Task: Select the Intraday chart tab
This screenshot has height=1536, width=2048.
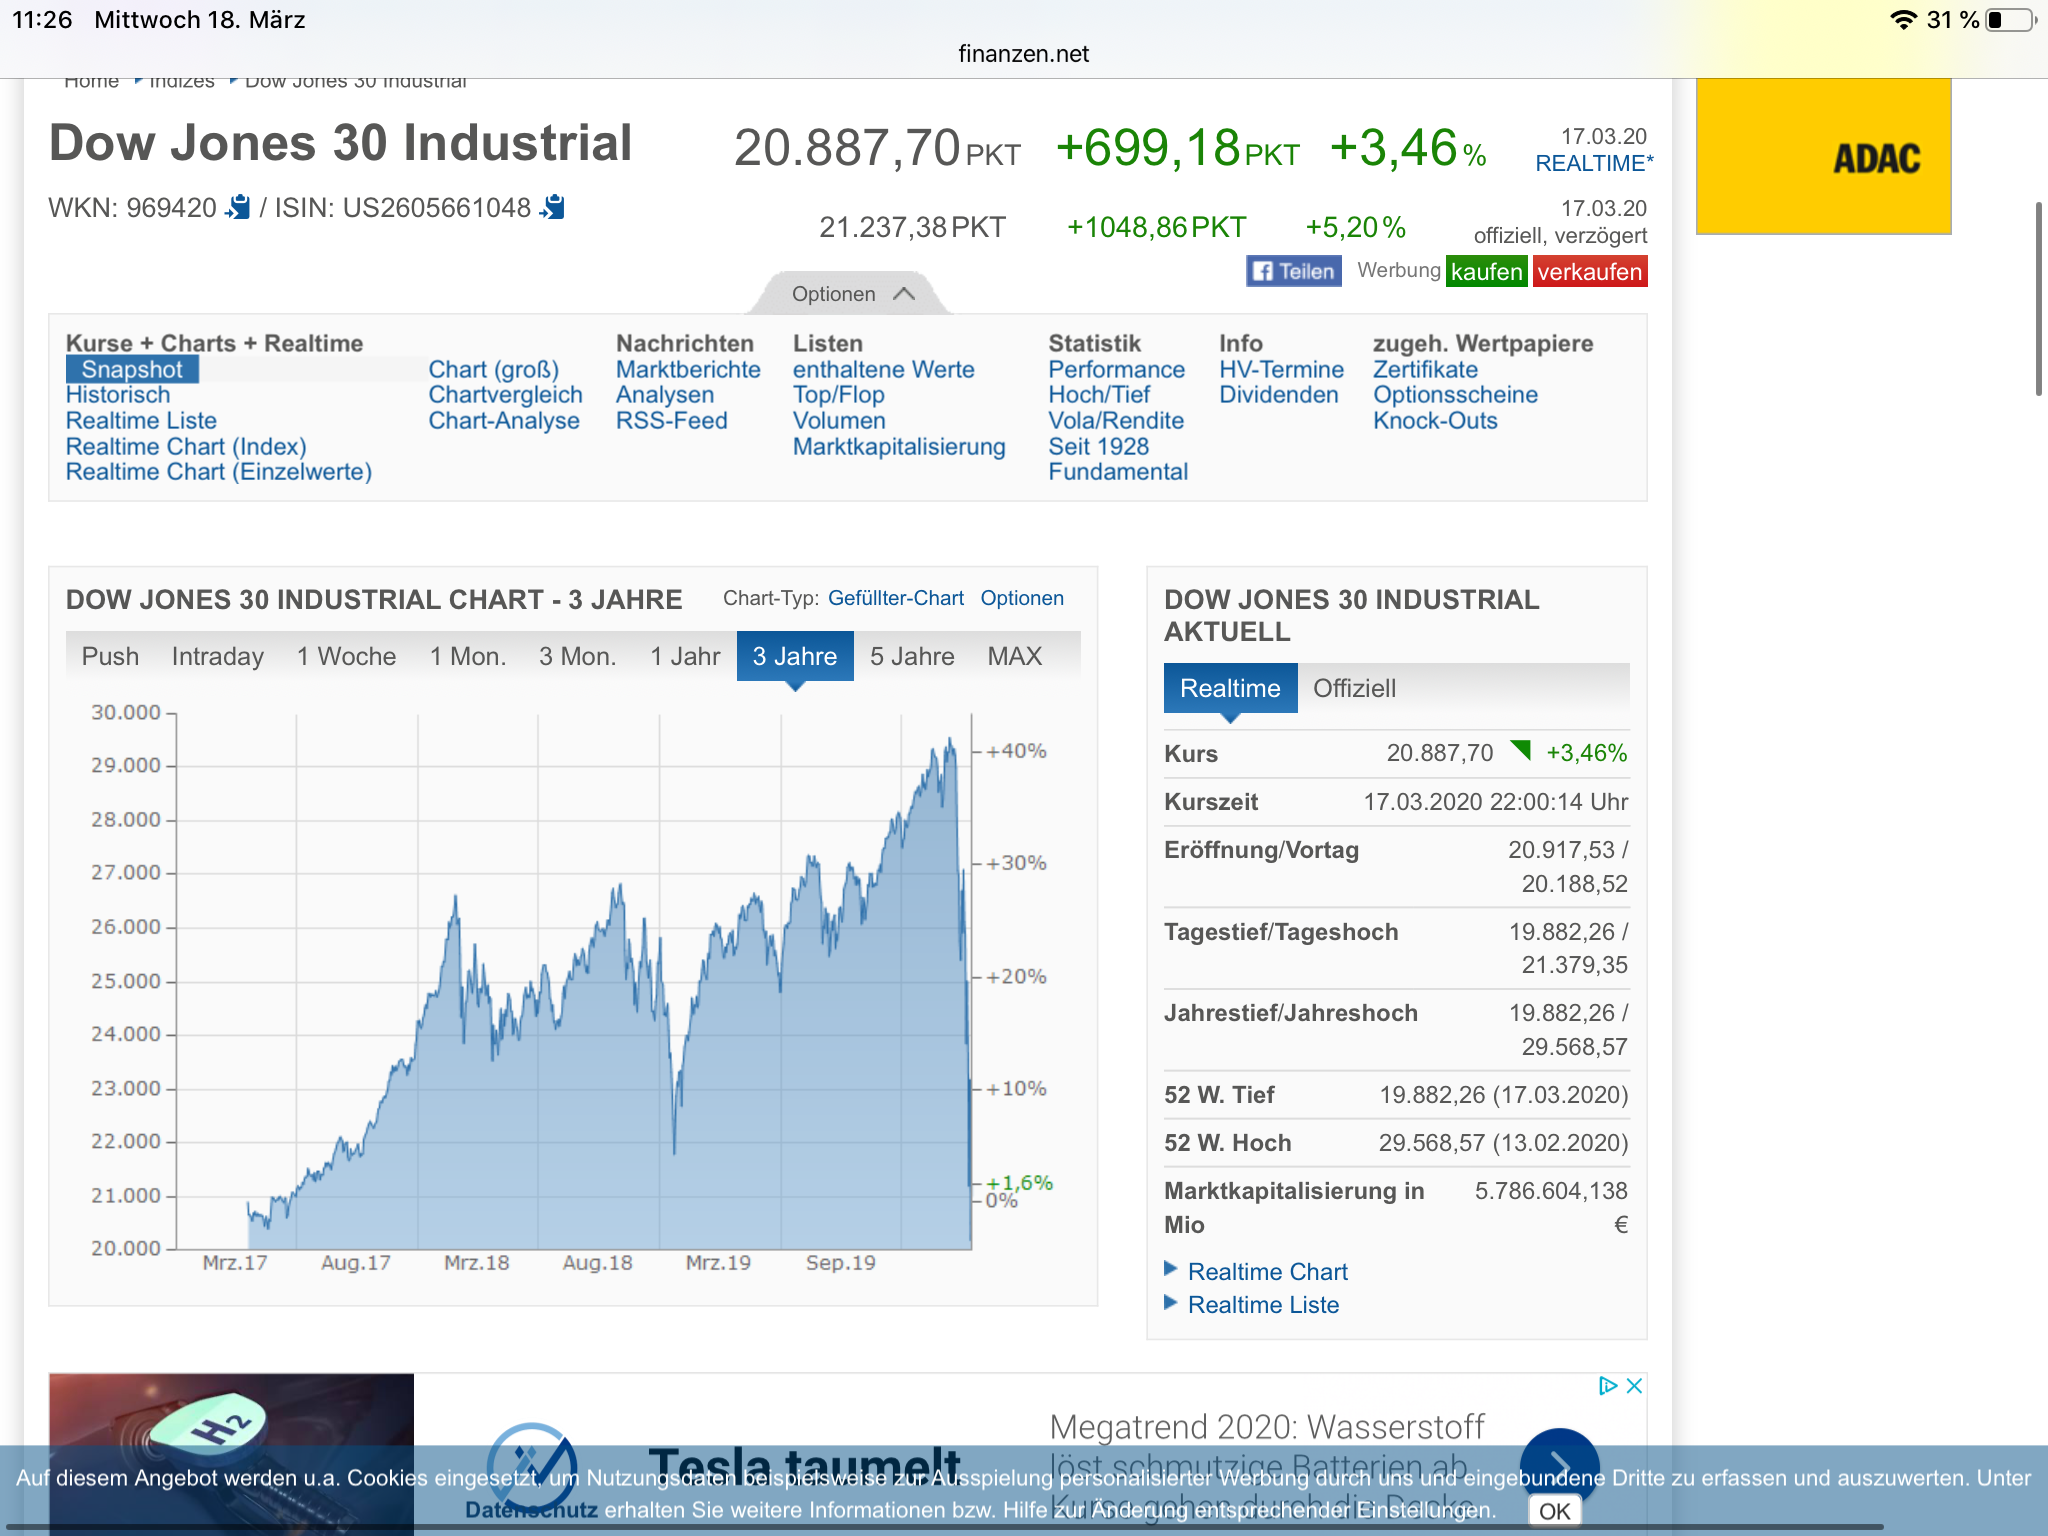Action: pyautogui.click(x=218, y=656)
